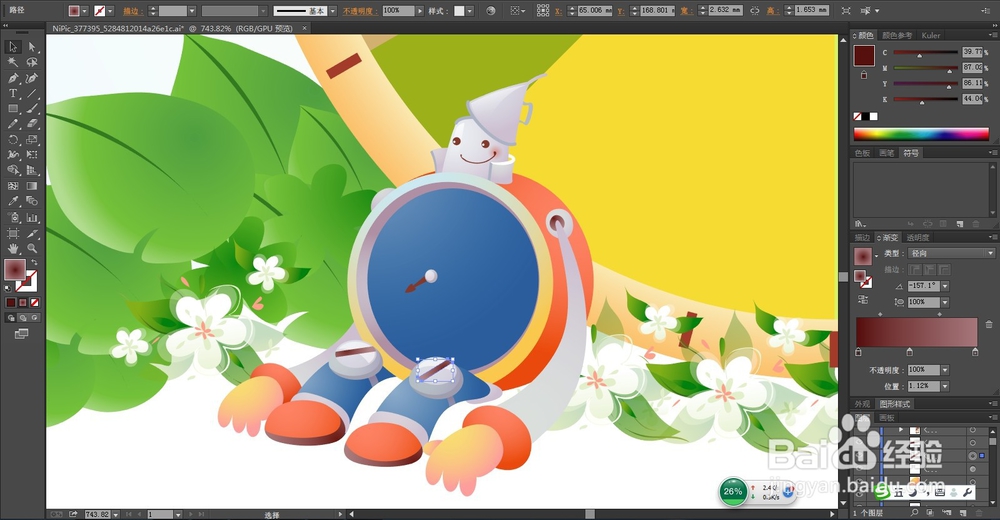Viewport: 1000px width, 520px height.
Task: Select the Pen tool
Action: point(13,78)
